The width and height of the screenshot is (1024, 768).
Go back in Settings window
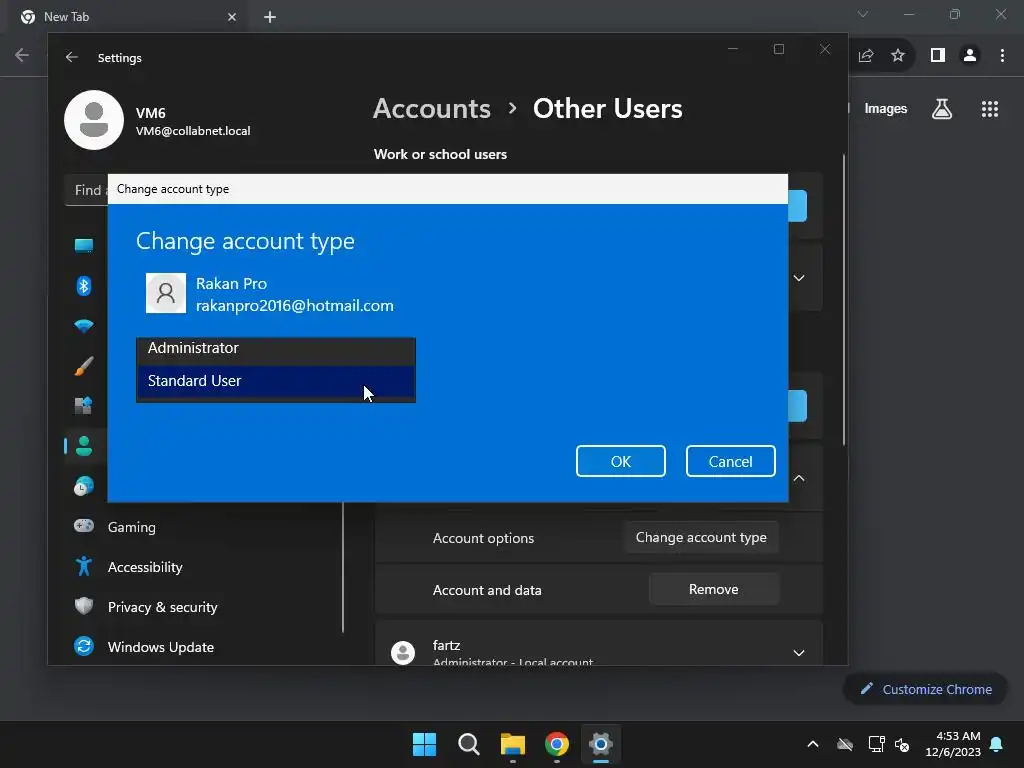(72, 57)
